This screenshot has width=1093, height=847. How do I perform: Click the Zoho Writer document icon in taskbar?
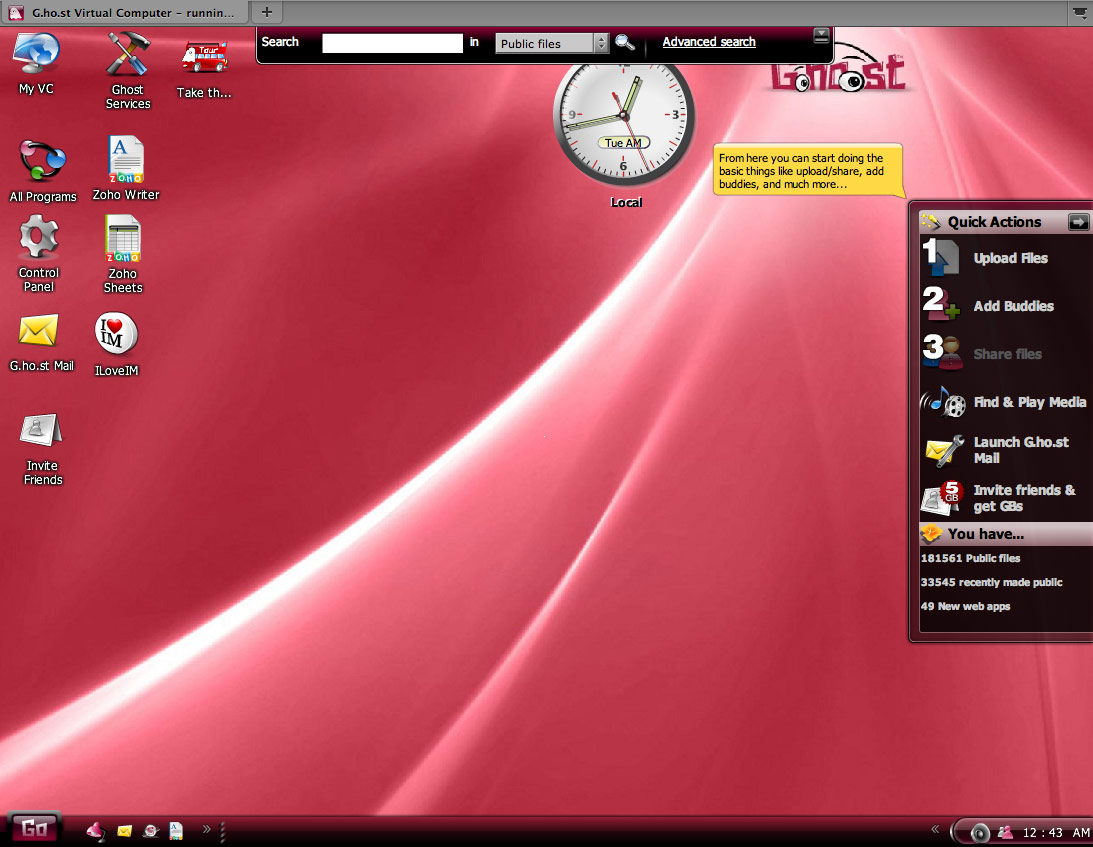coord(176,831)
